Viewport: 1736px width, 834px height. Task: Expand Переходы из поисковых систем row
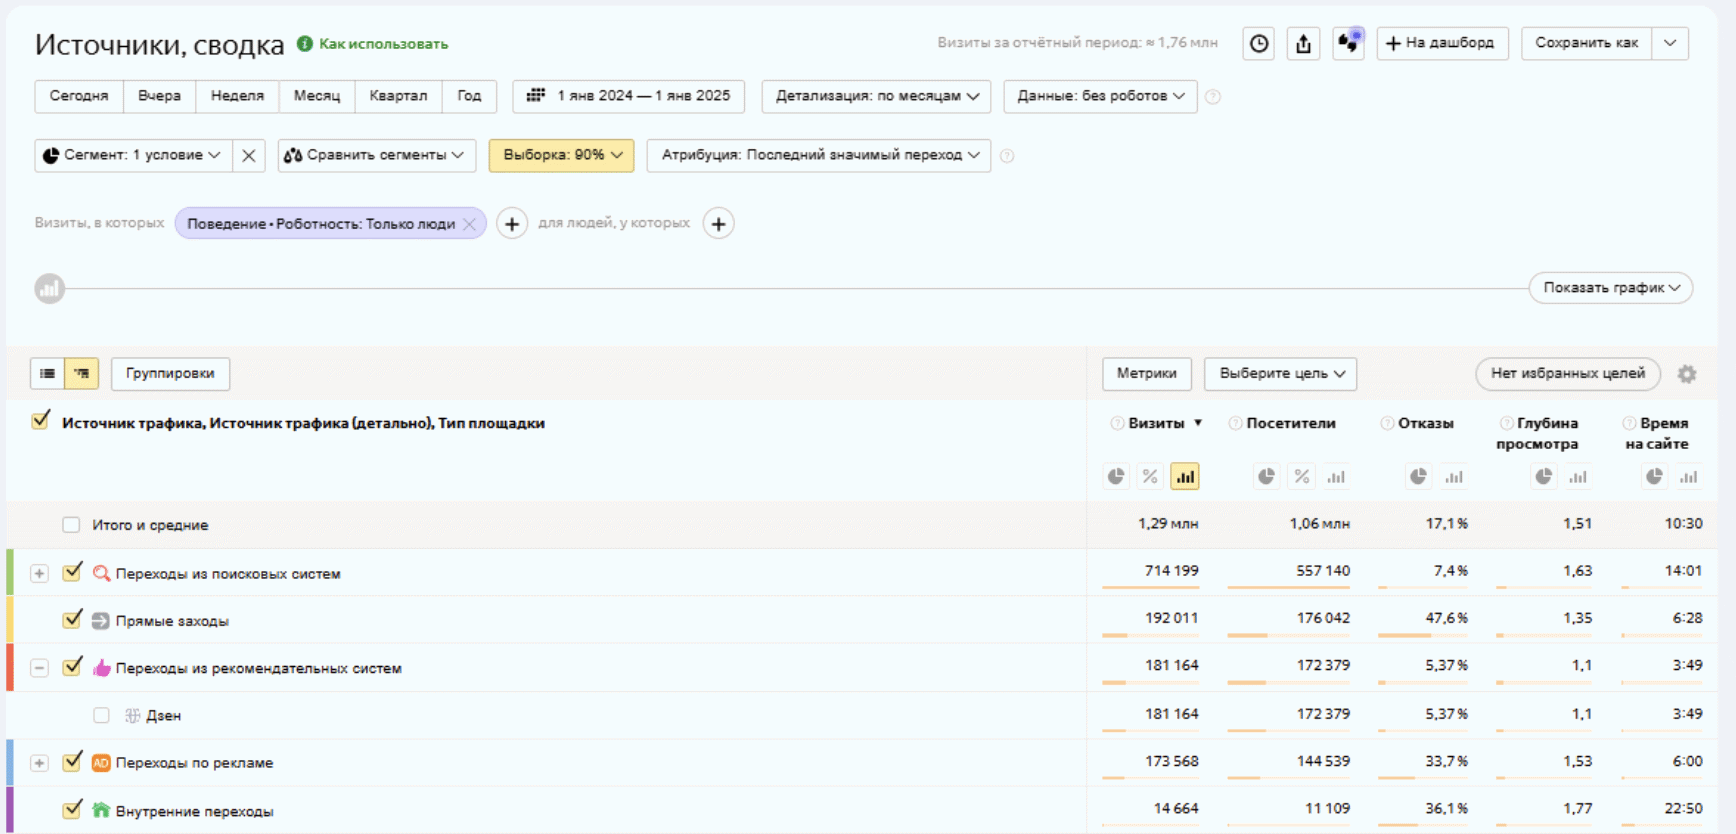click(39, 573)
